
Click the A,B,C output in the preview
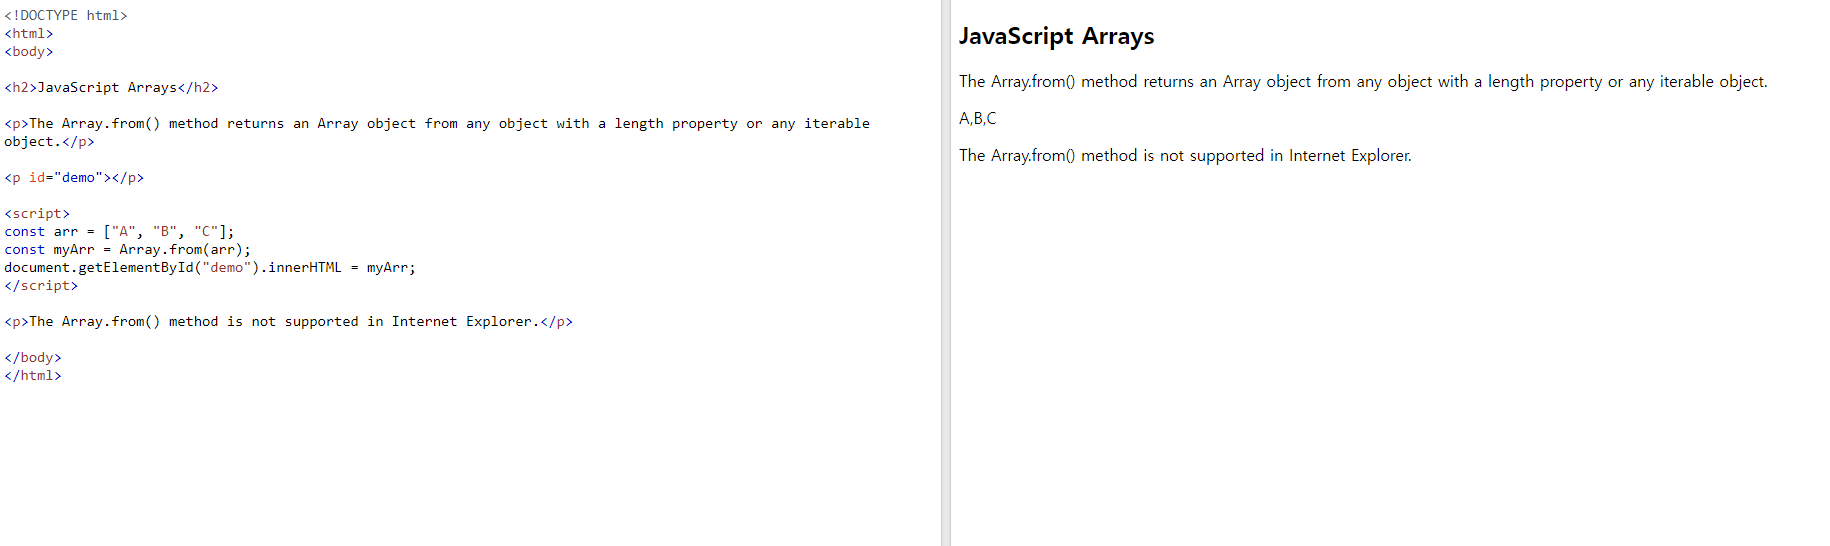pos(978,119)
